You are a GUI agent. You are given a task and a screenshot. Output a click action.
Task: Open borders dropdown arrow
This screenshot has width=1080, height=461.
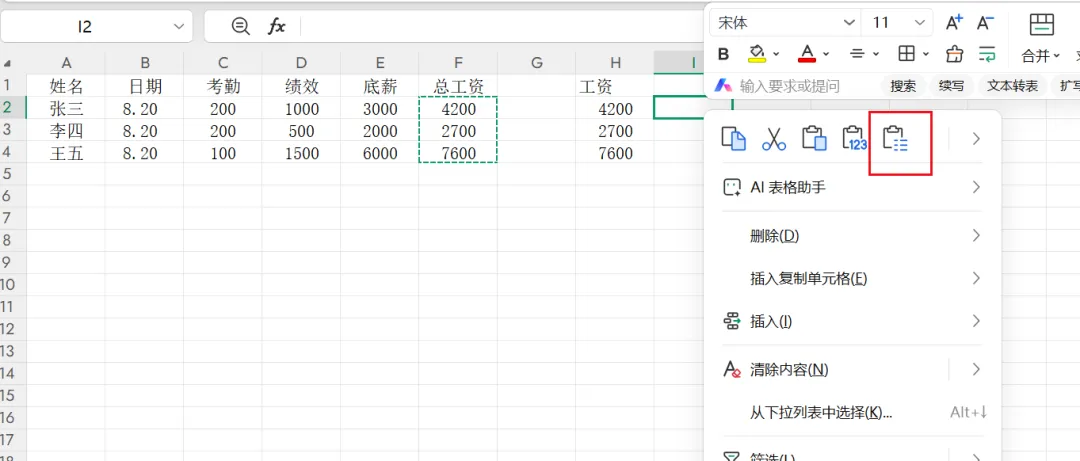pos(926,54)
